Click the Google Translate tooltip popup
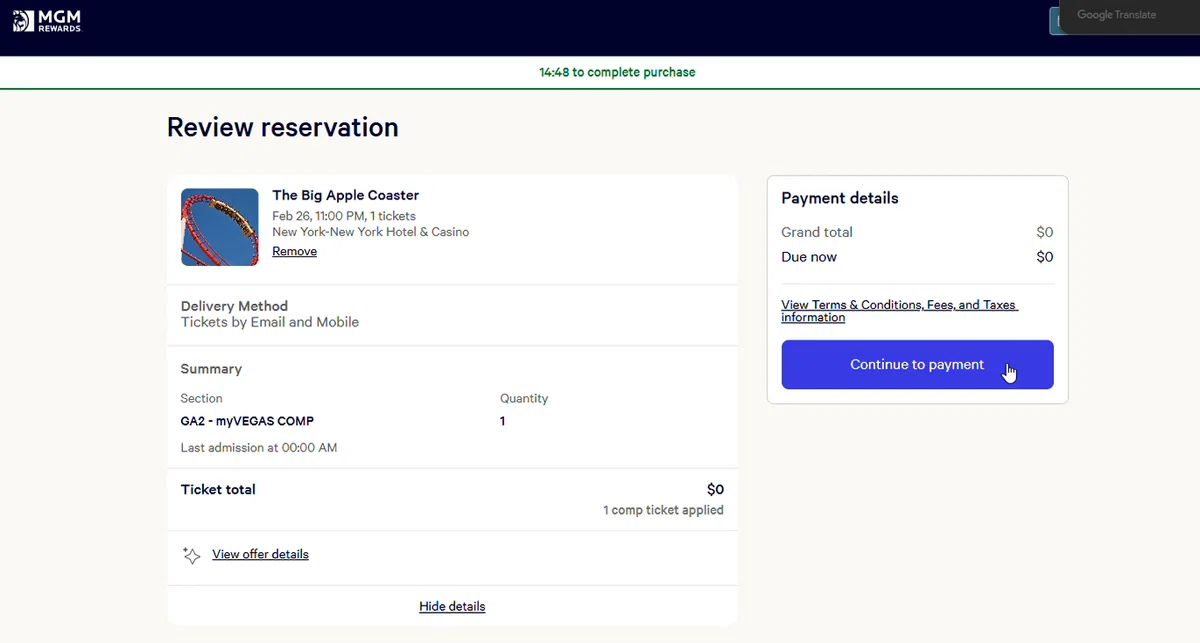This screenshot has width=1200, height=643. [1130, 16]
